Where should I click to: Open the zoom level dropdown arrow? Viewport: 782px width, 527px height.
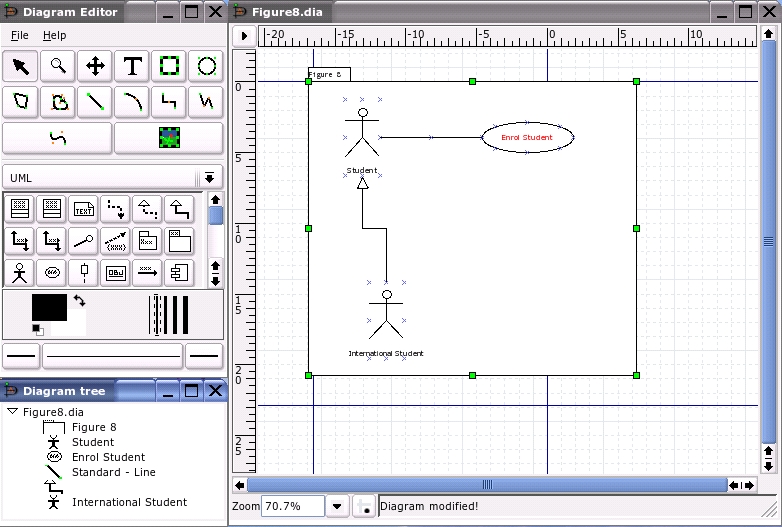(x=337, y=506)
